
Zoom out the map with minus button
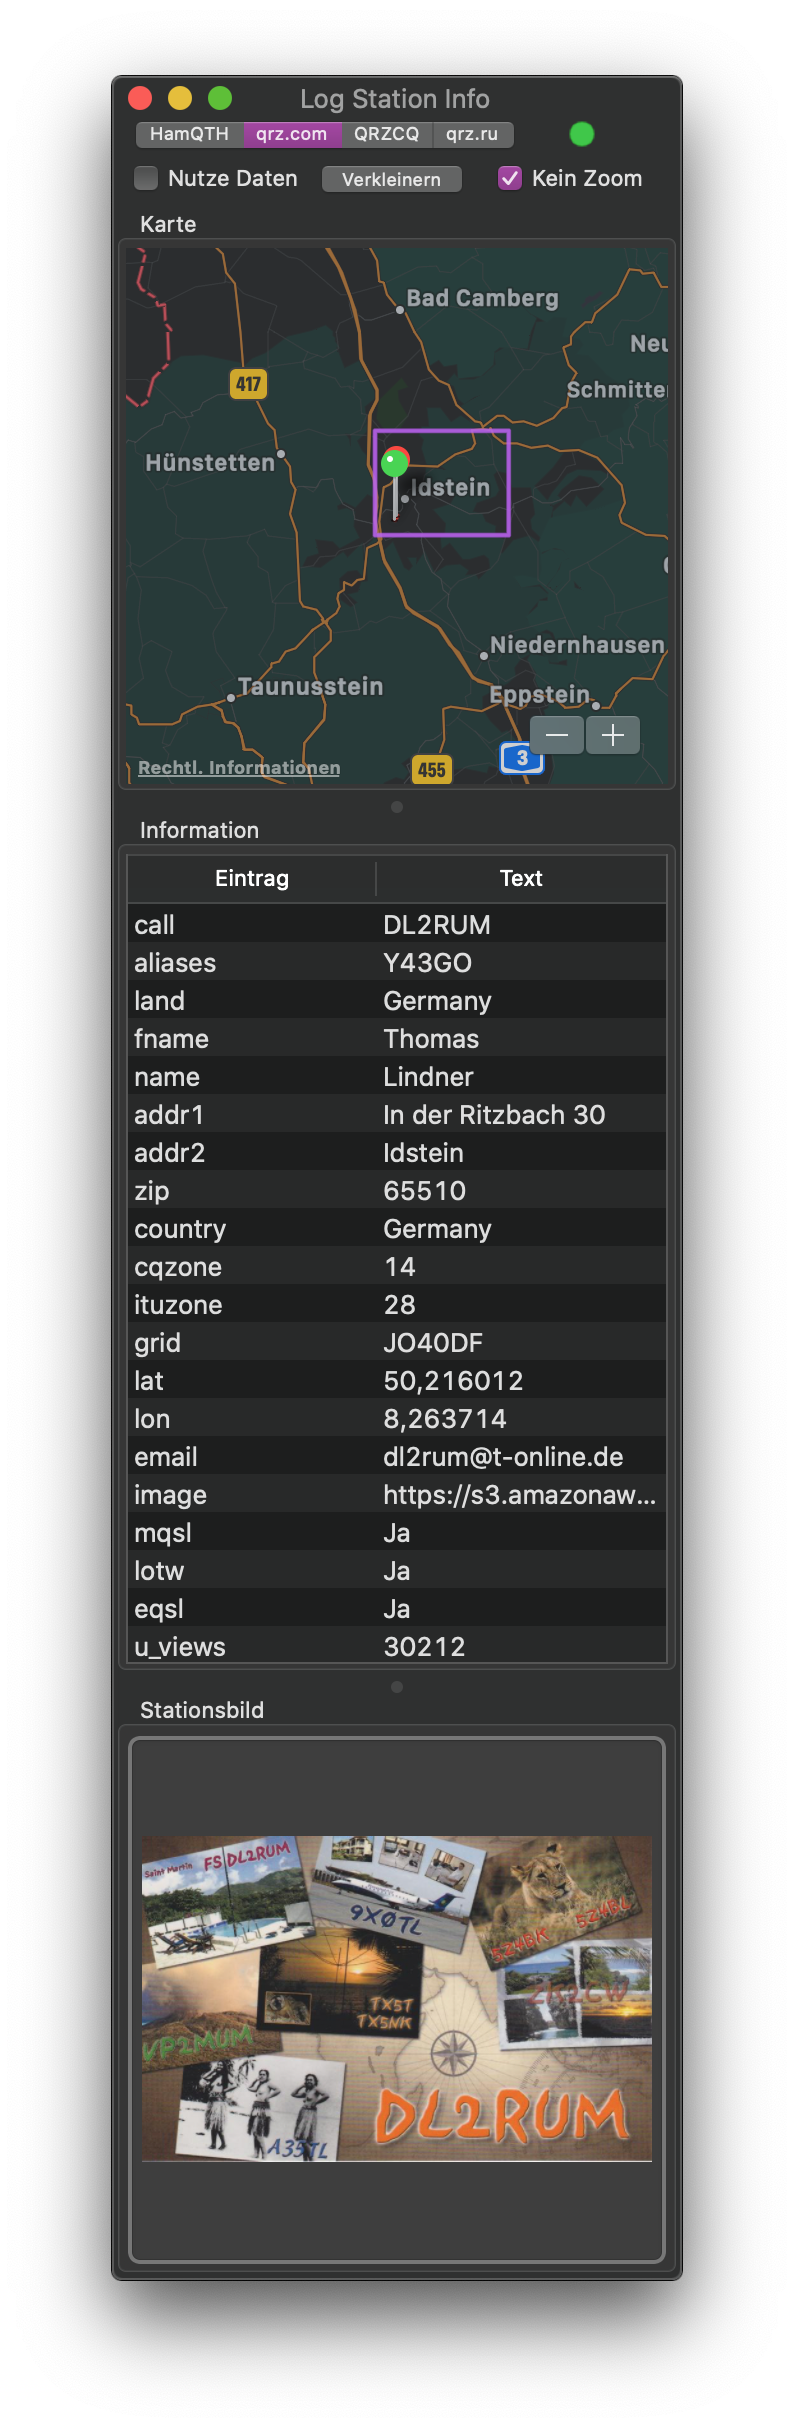(557, 735)
